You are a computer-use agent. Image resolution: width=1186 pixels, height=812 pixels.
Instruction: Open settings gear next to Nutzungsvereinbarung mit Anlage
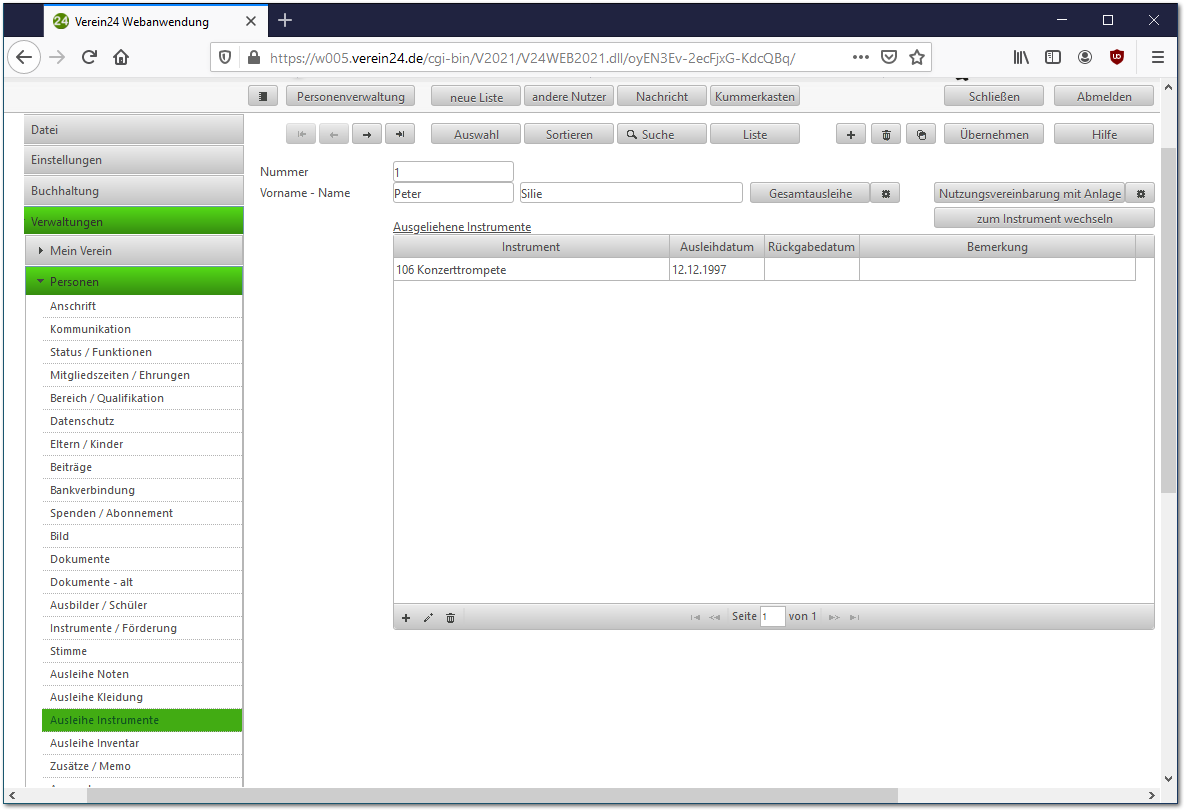[1140, 194]
